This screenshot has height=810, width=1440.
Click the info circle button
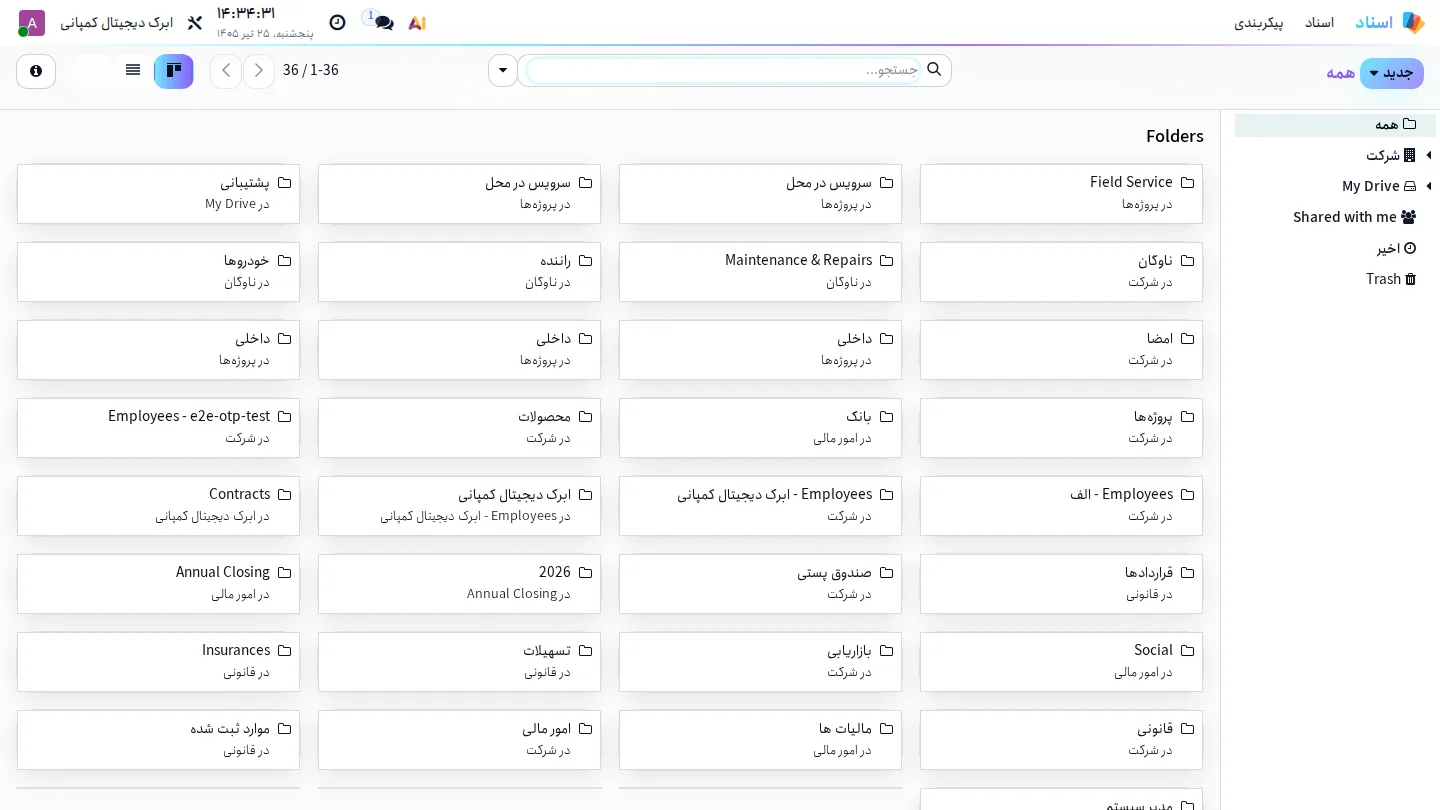36,71
